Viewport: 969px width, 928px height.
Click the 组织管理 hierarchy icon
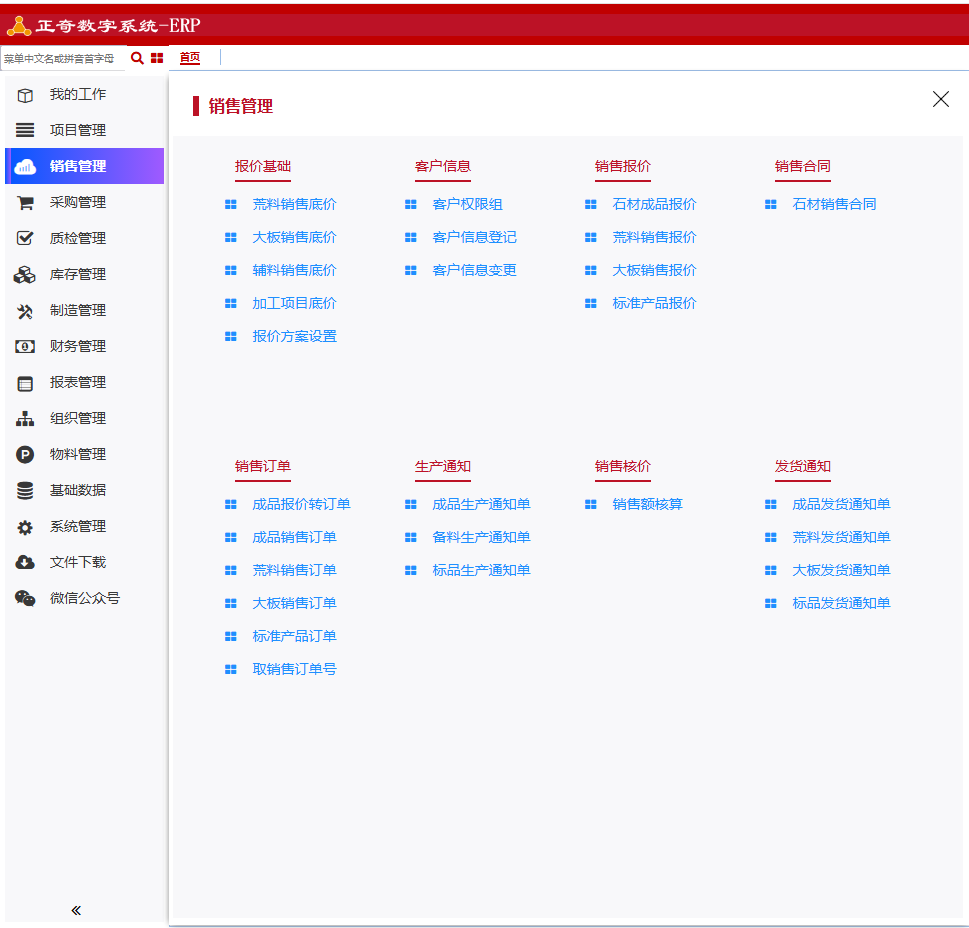tap(25, 419)
